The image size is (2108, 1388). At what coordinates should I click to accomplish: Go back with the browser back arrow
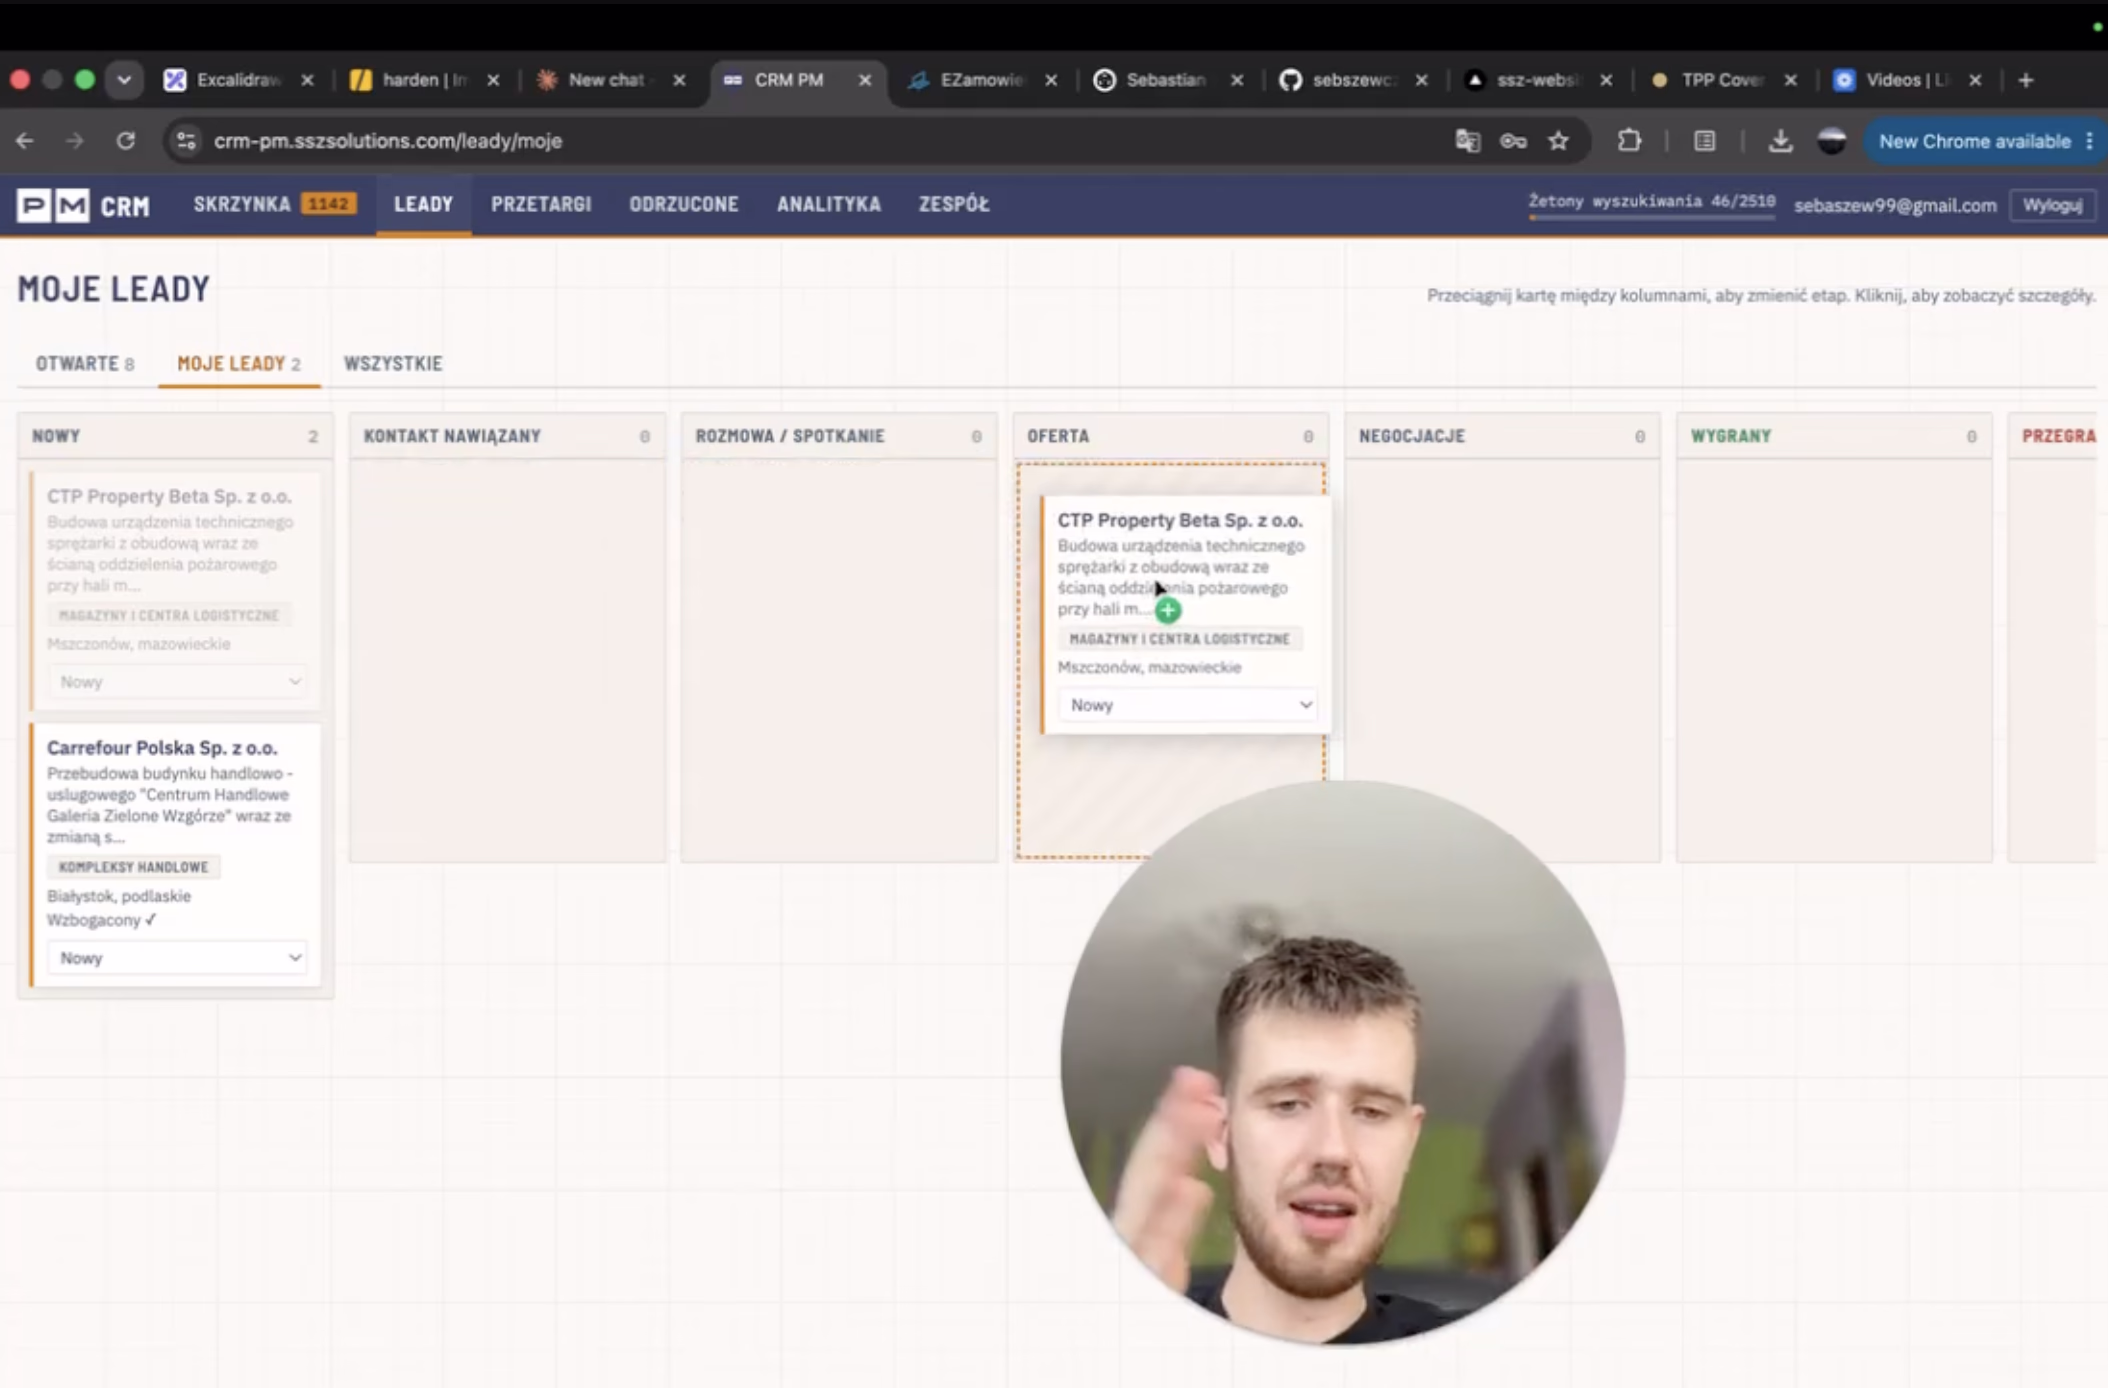(25, 141)
